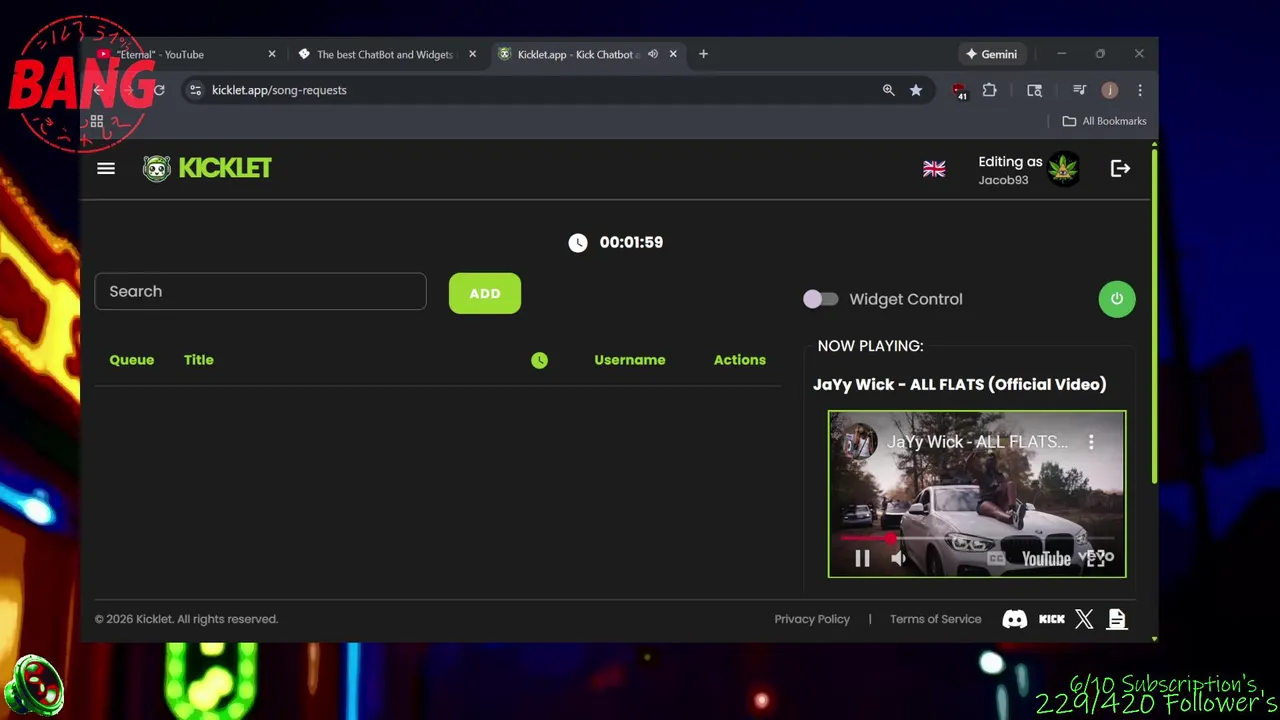This screenshot has height=720, width=1280.
Task: Click the song Search field
Action: 260,291
